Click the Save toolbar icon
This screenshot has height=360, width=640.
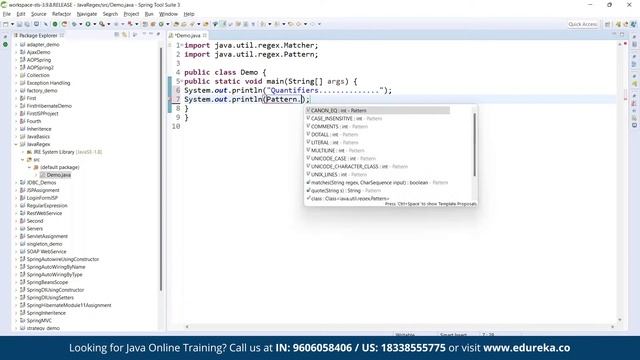click(x=19, y=24)
